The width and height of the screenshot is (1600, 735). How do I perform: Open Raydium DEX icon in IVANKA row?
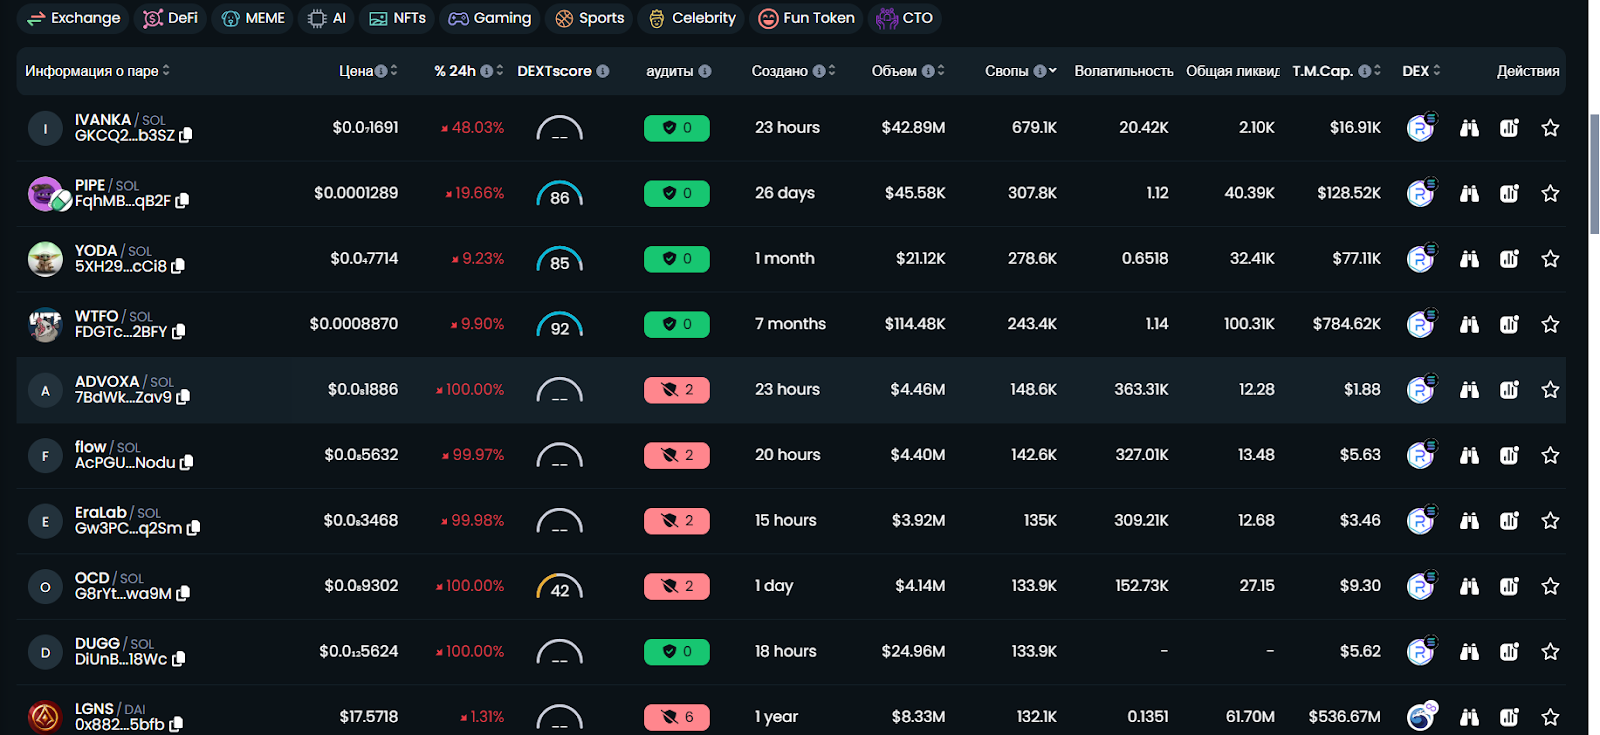tap(1421, 127)
